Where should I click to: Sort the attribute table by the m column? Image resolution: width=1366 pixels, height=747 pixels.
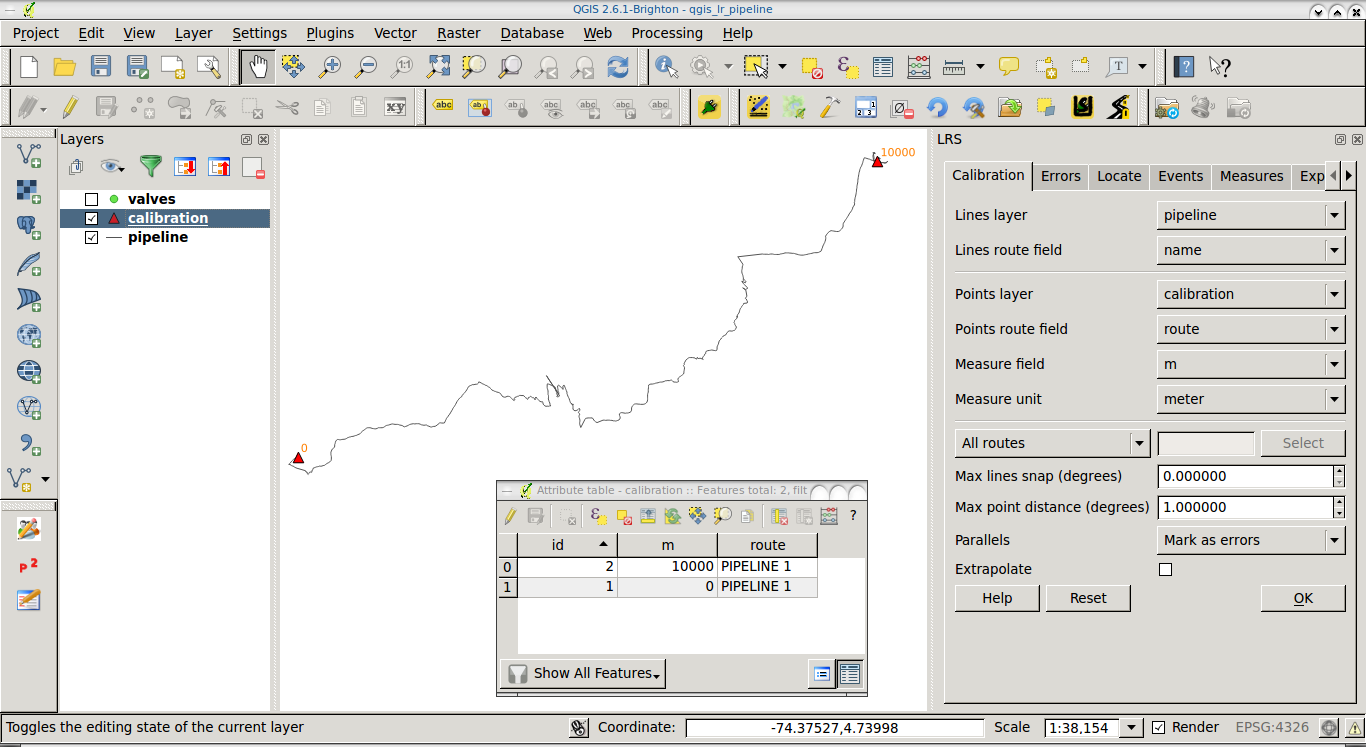[x=667, y=545]
